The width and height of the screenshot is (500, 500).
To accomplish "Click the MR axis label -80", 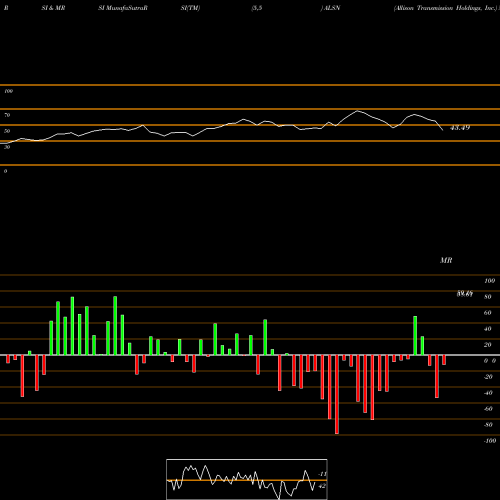I will (488, 425).
